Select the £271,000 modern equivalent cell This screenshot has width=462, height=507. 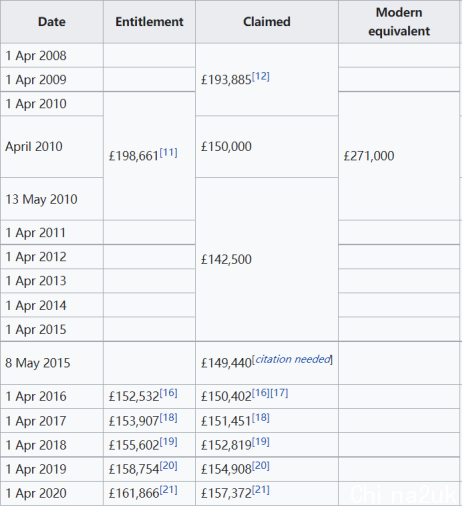click(x=399, y=156)
